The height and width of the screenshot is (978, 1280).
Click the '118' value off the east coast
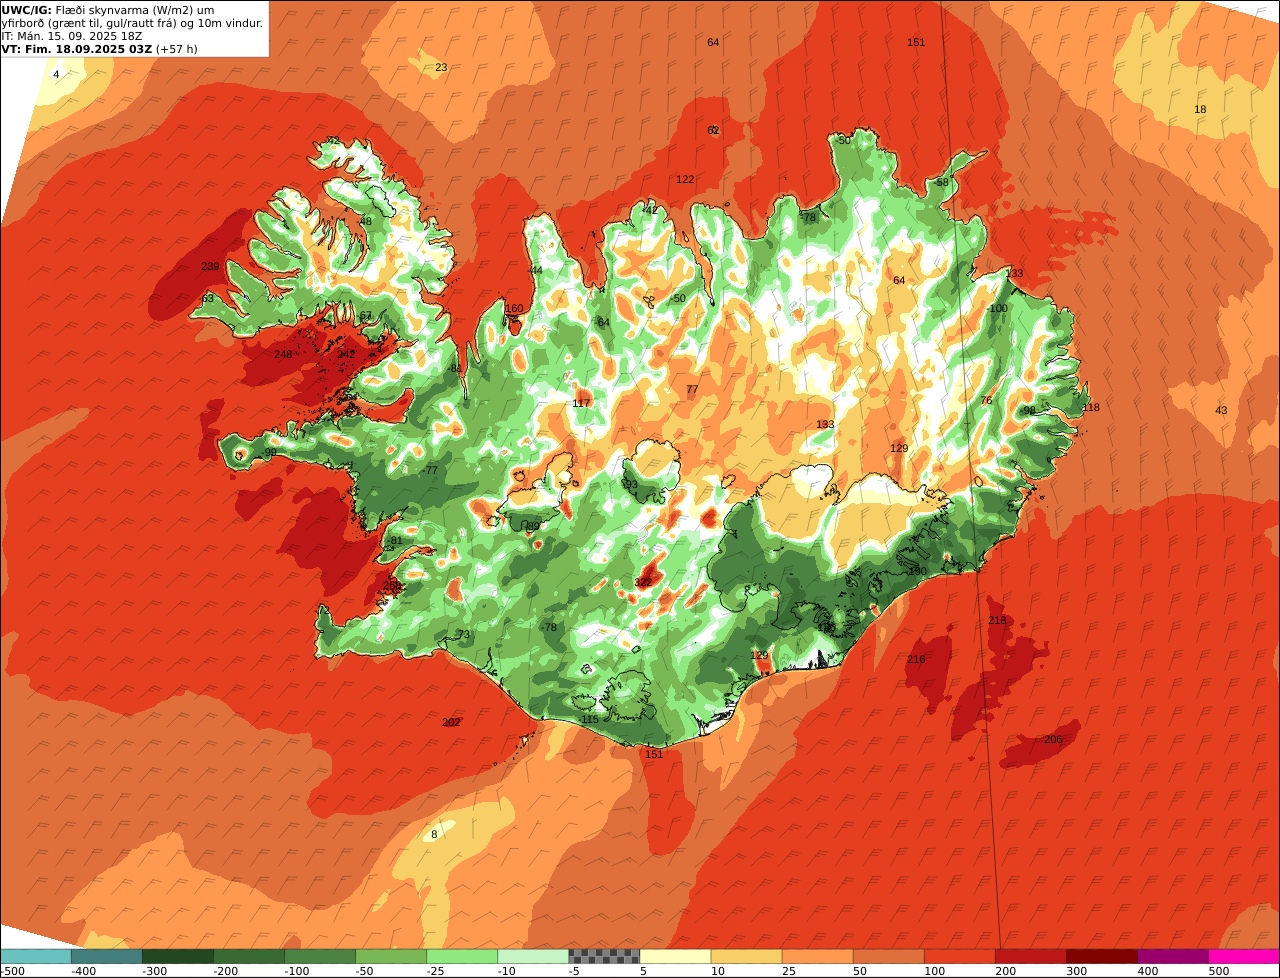[x=1090, y=407]
